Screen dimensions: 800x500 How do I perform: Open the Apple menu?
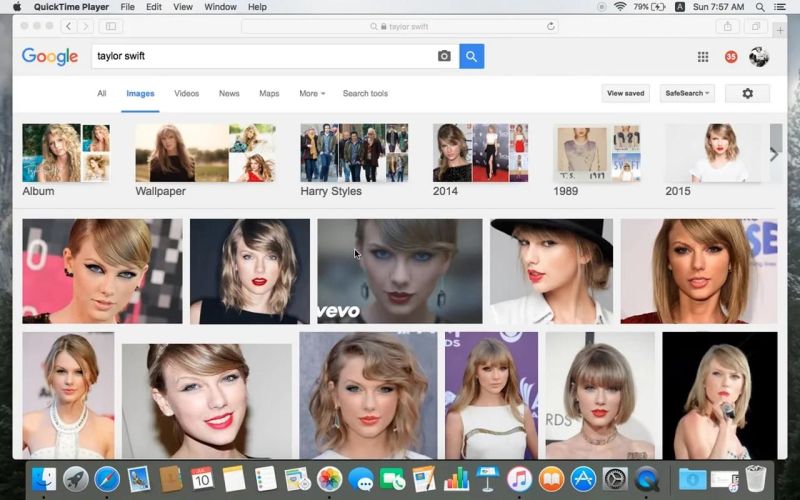17,7
